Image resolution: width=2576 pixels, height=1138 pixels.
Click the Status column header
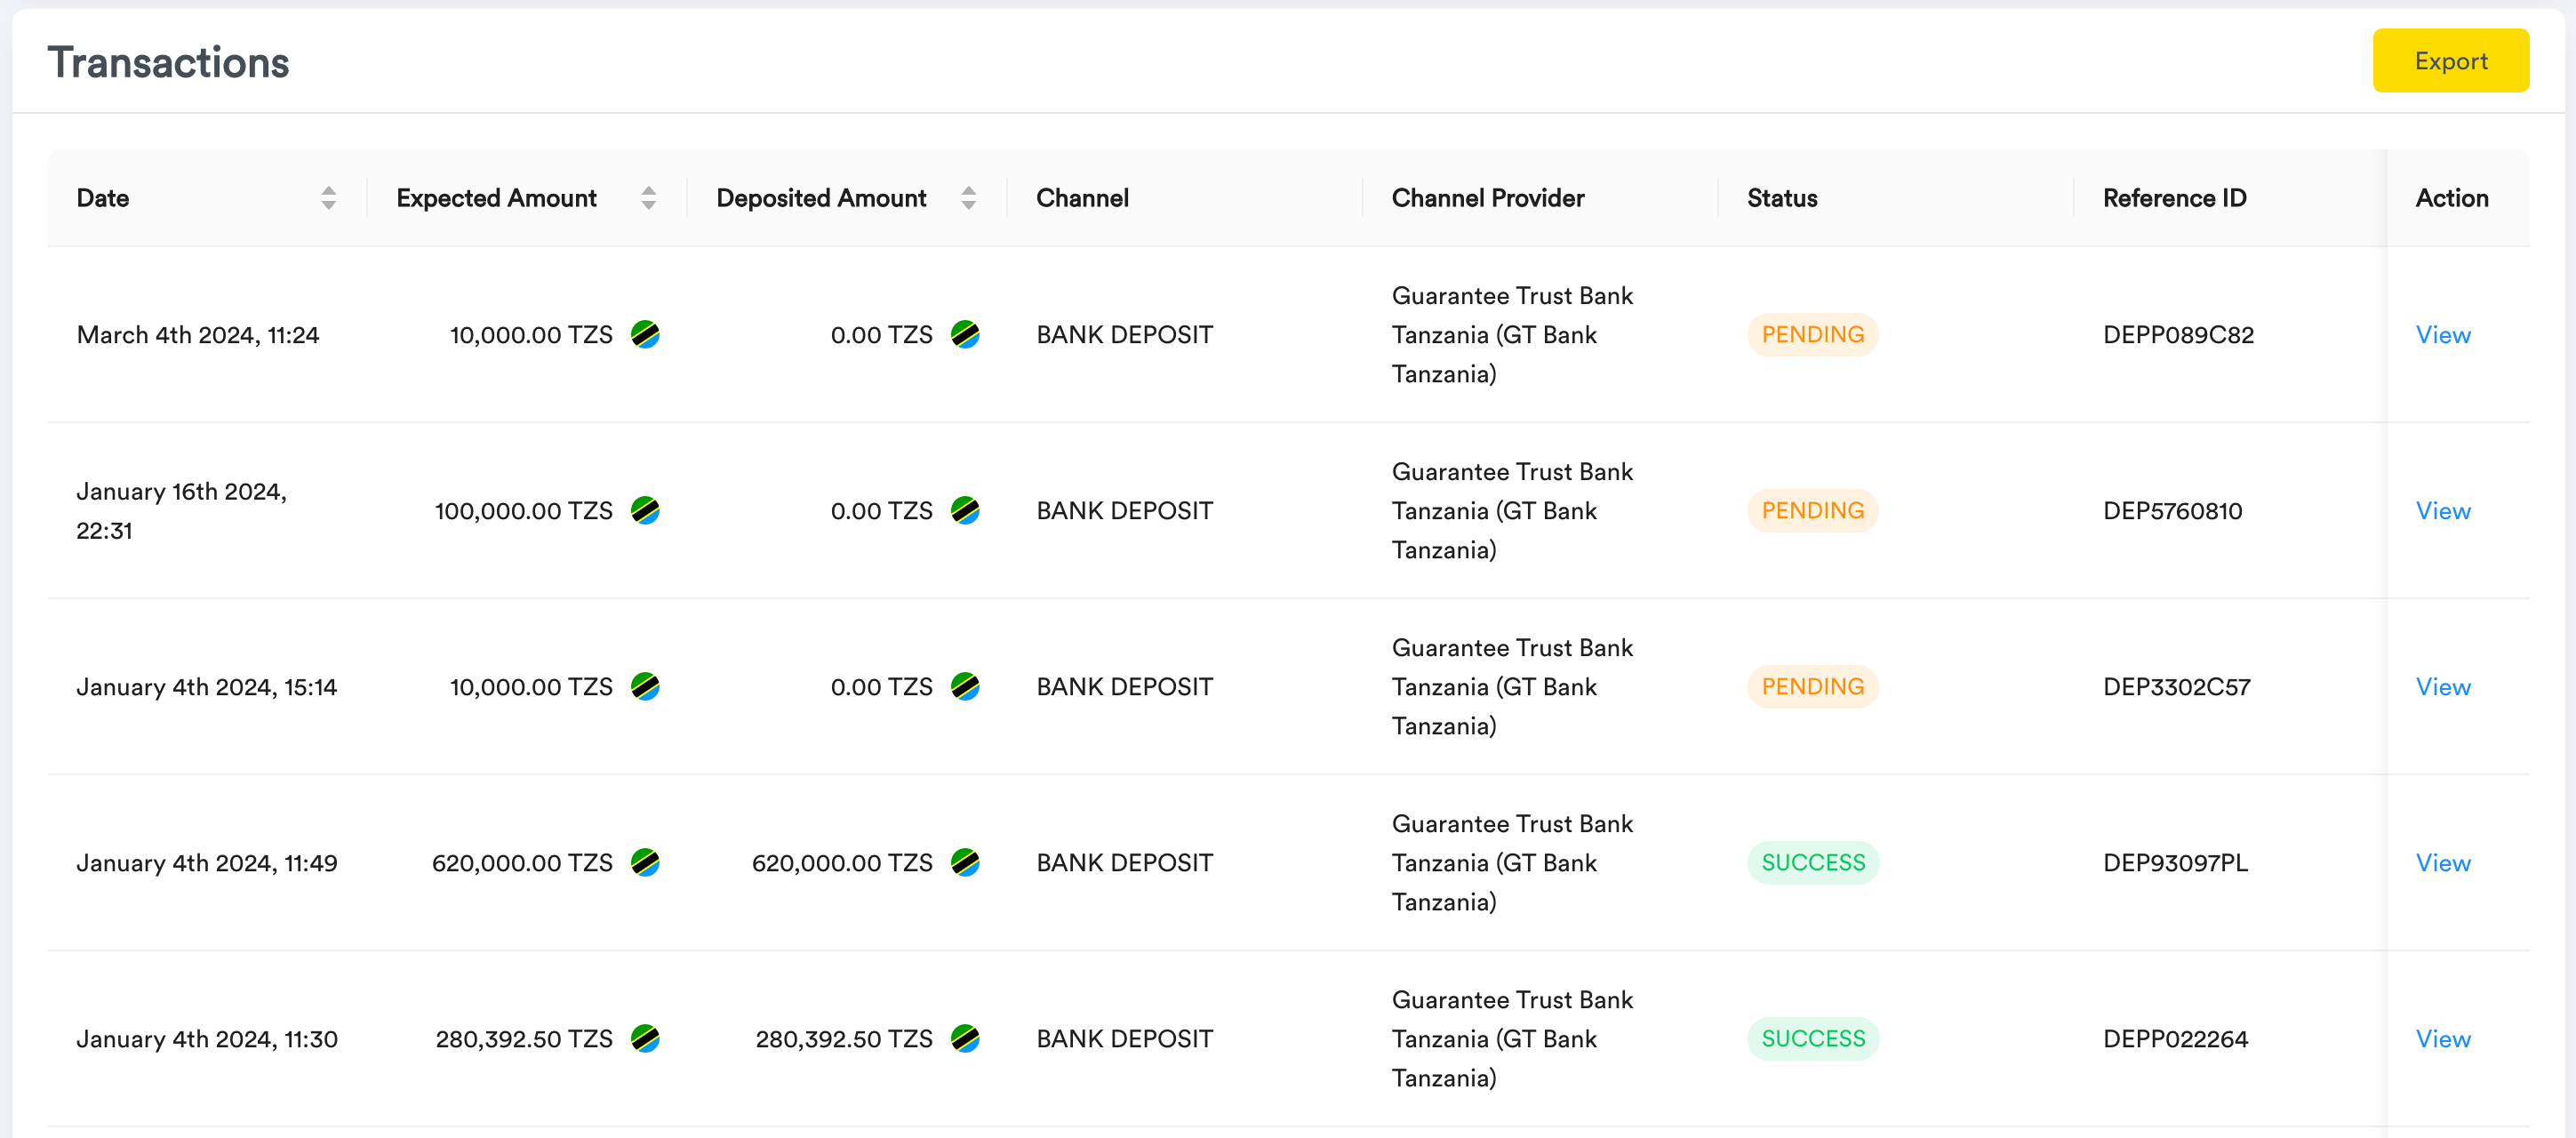pyautogui.click(x=1782, y=198)
